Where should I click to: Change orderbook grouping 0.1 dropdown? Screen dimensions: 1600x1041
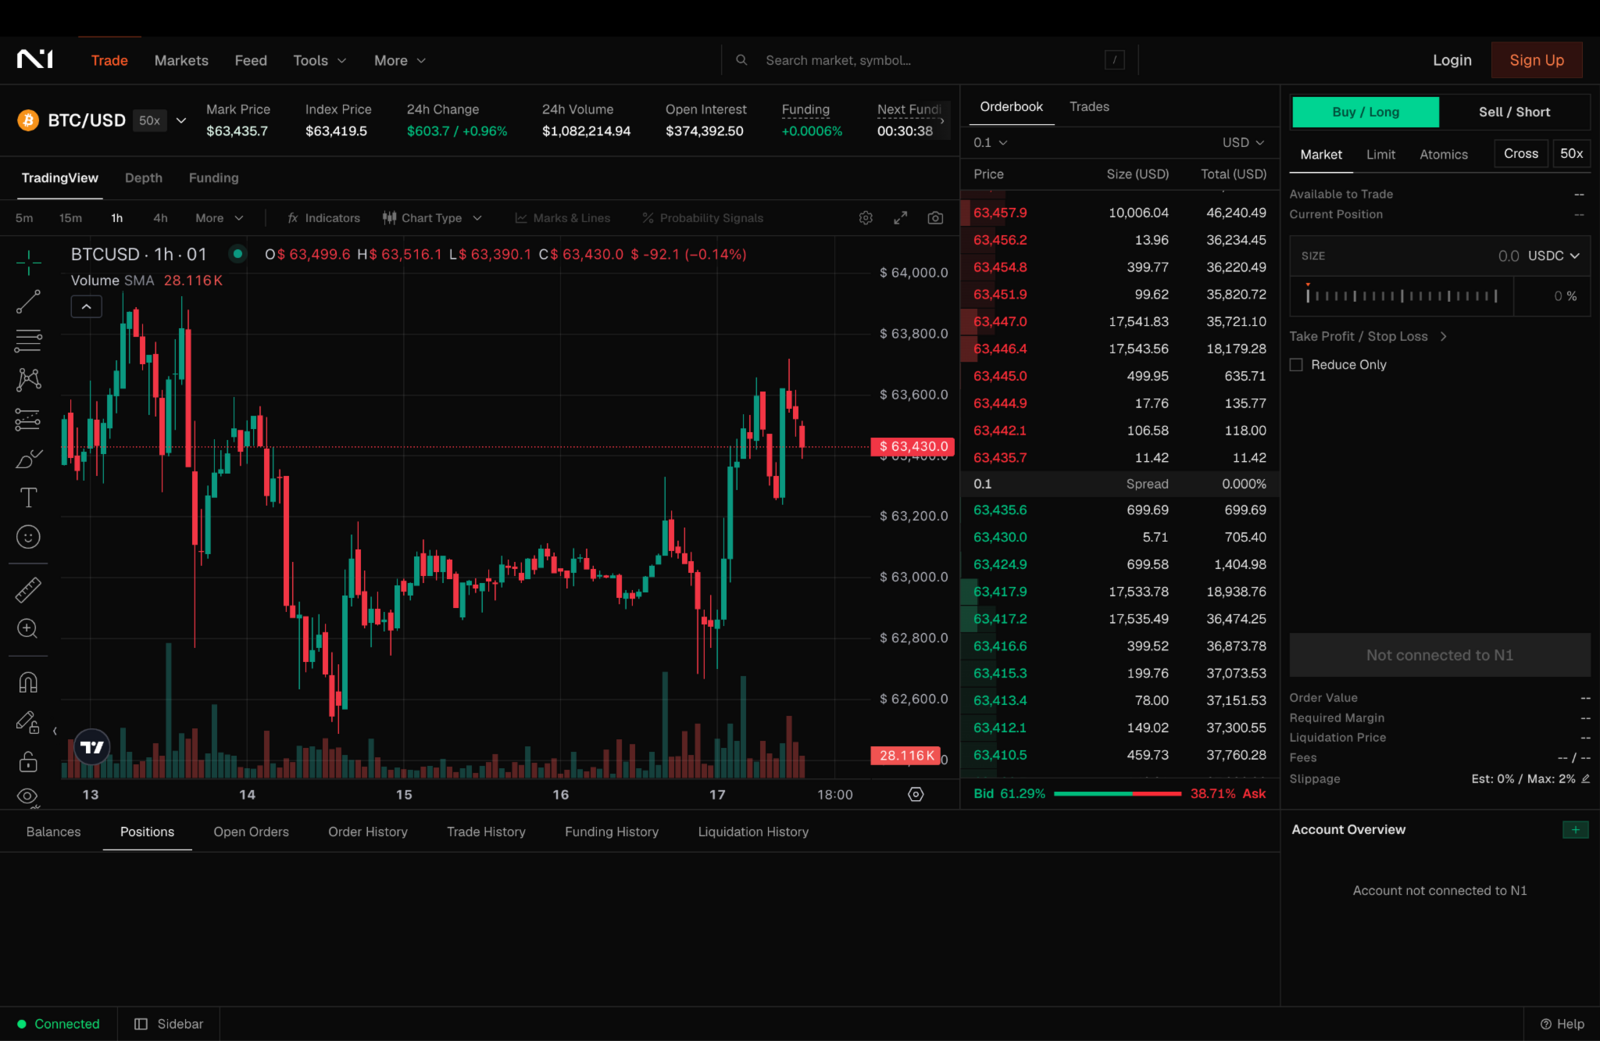pos(990,143)
